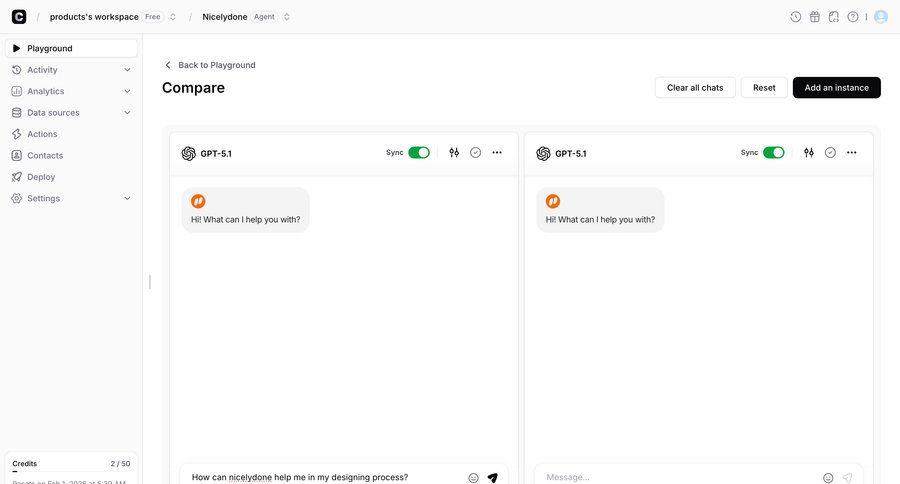The image size is (900, 484).
Task: Click the Deploy rocket icon
Action: tap(17, 177)
